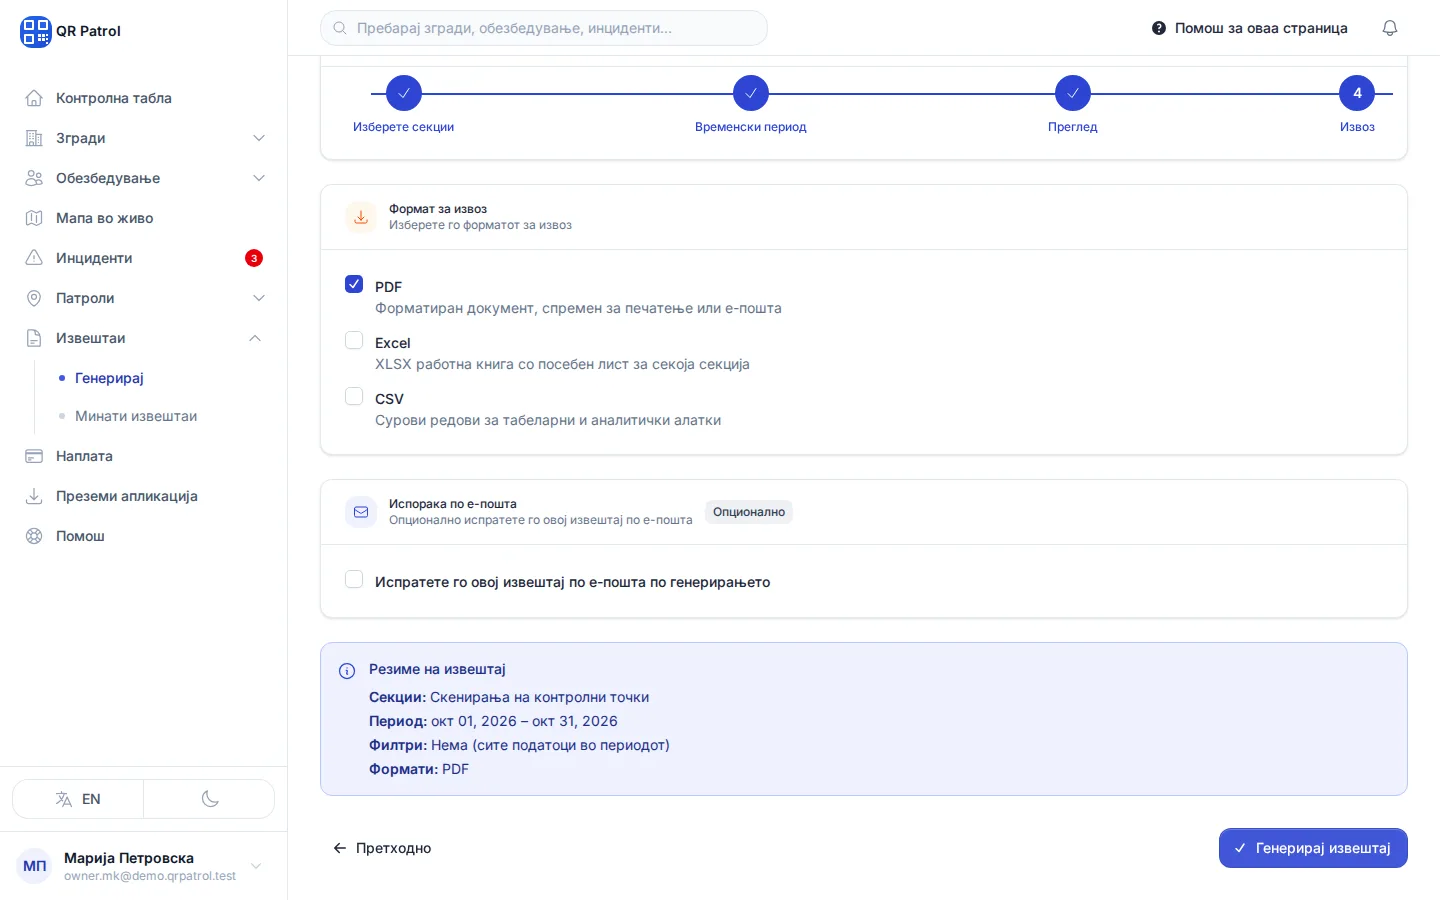Click the Извештаи document icon
This screenshot has width=1440, height=900.
click(34, 338)
